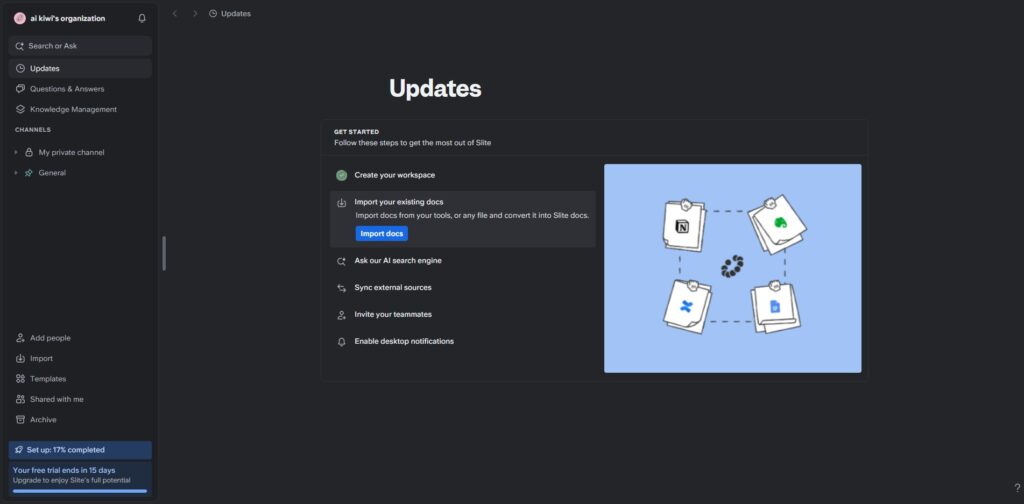
Task: Click the sidebar resize handle
Action: click(x=164, y=253)
